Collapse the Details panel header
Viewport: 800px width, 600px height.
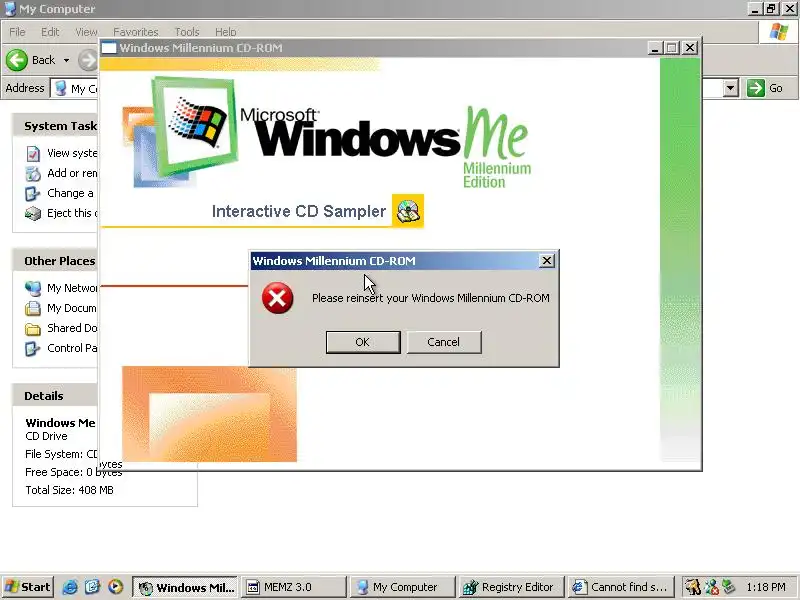point(56,395)
